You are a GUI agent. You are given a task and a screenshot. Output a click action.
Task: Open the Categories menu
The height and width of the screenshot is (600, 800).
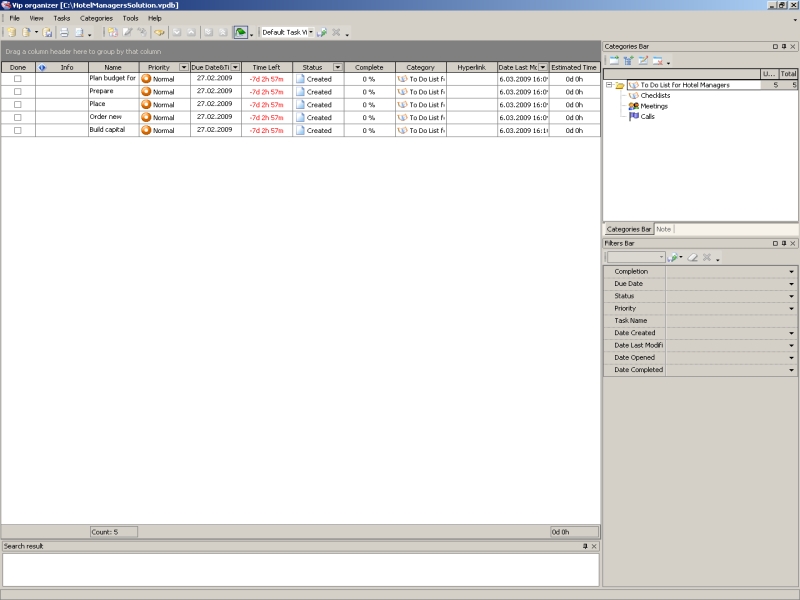[x=96, y=18]
